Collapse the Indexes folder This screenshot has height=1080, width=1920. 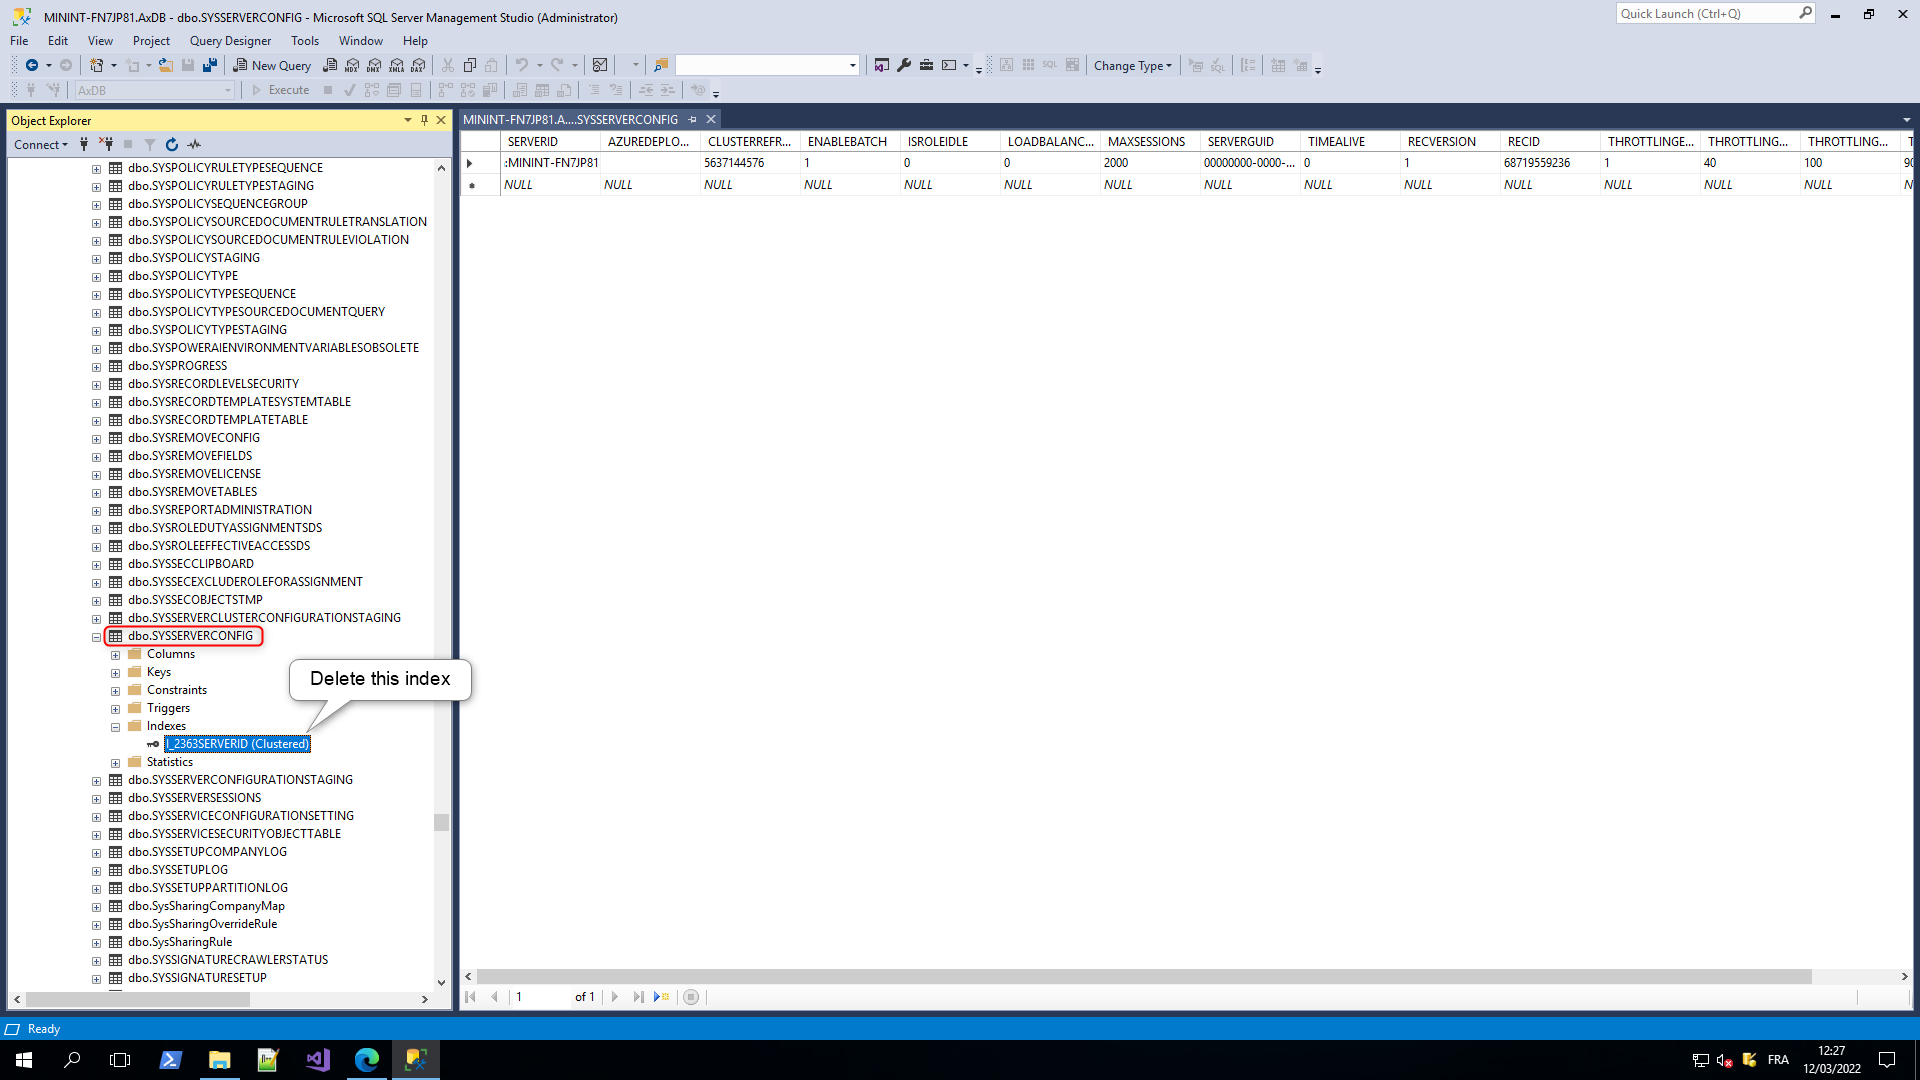click(116, 726)
